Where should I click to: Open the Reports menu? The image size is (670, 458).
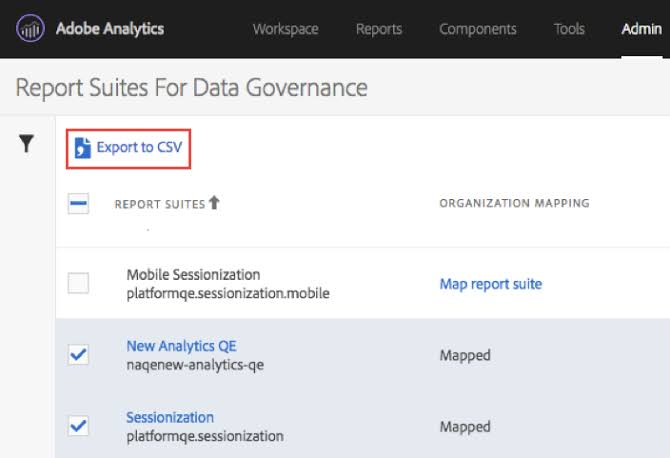point(379,29)
